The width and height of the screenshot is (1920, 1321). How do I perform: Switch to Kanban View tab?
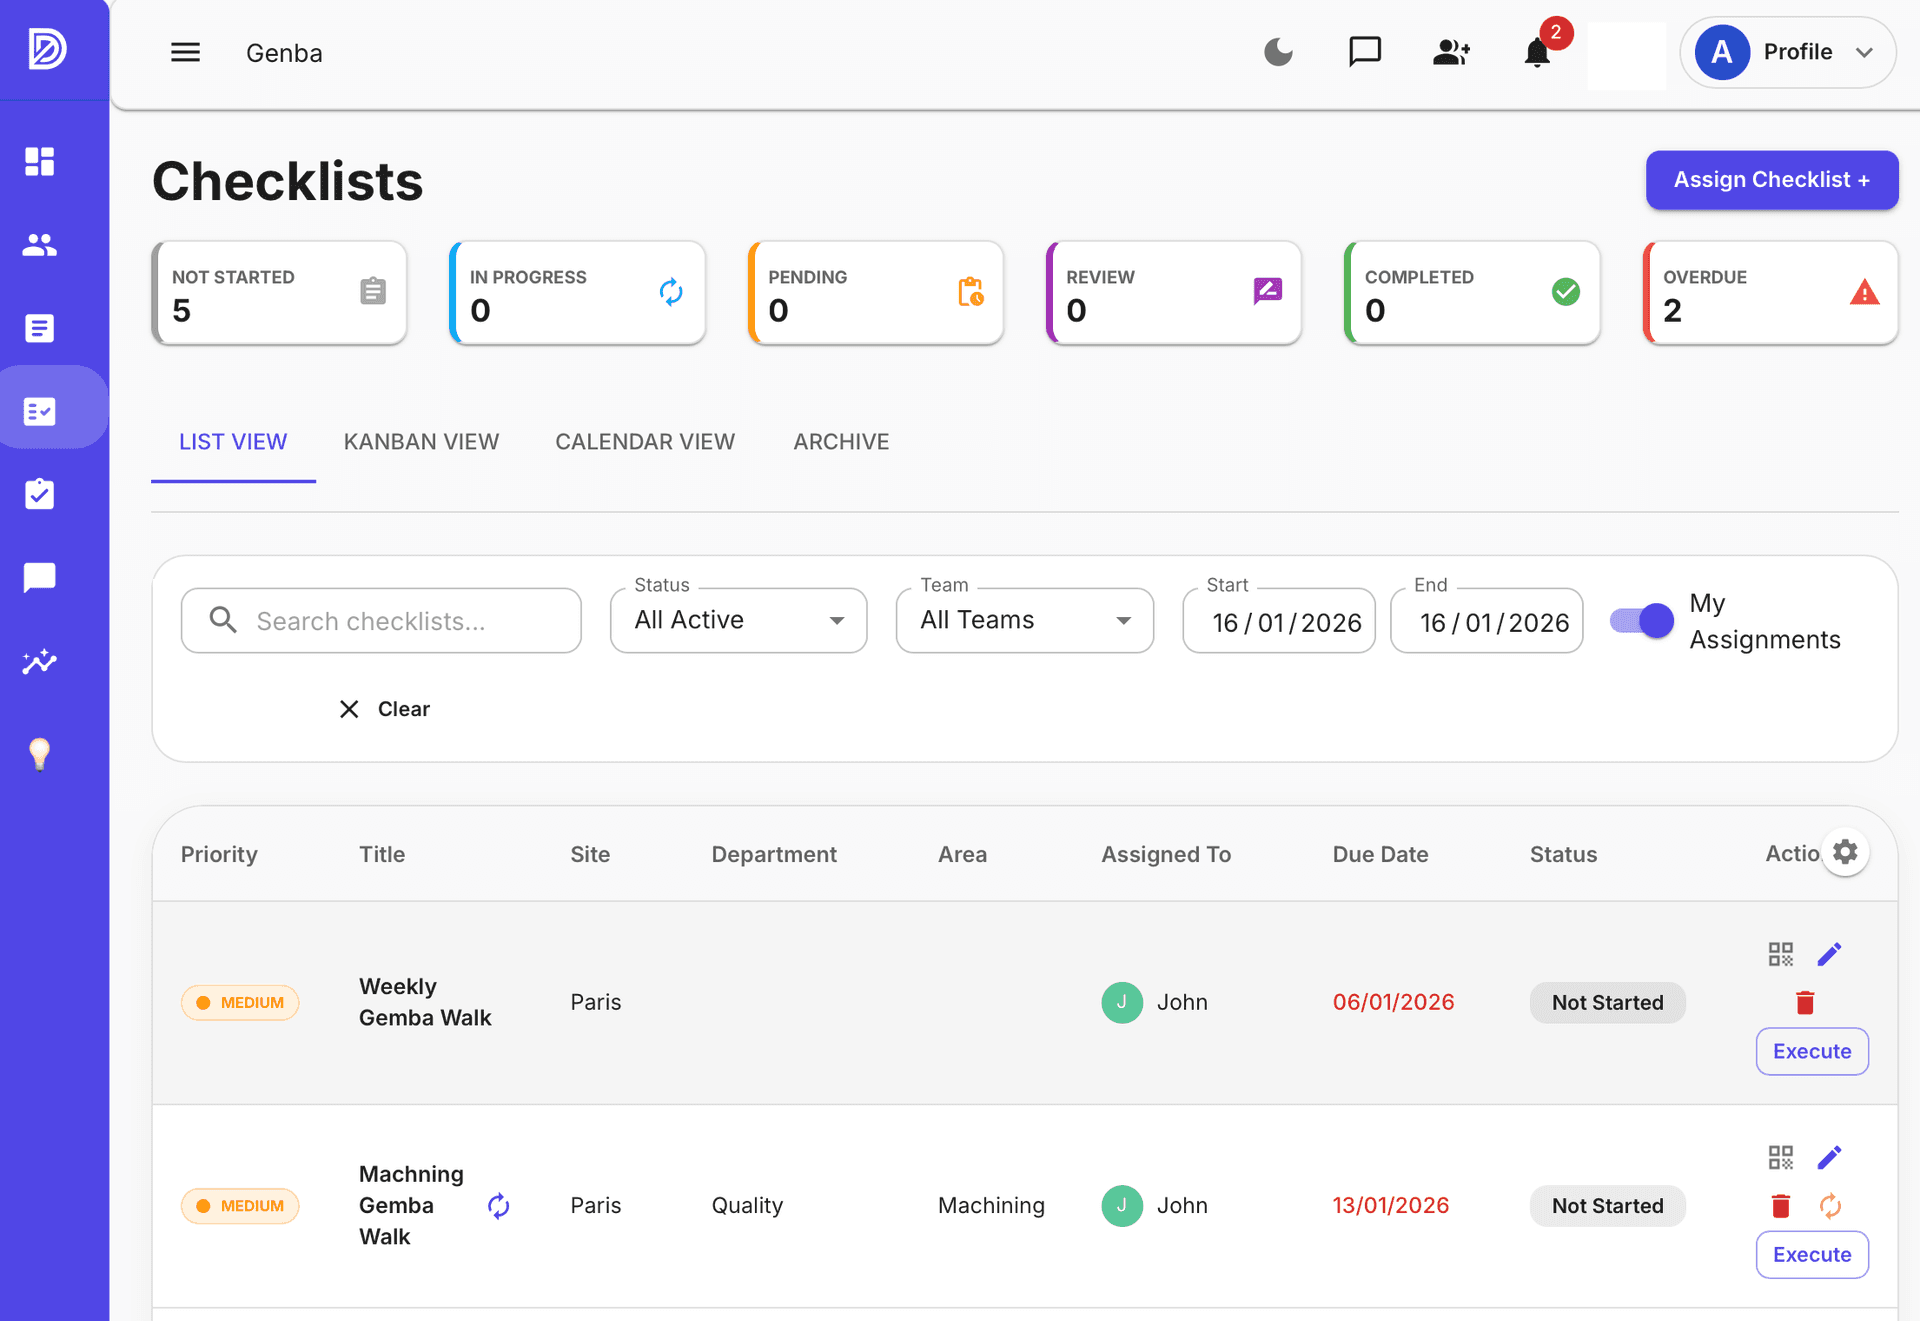421,442
